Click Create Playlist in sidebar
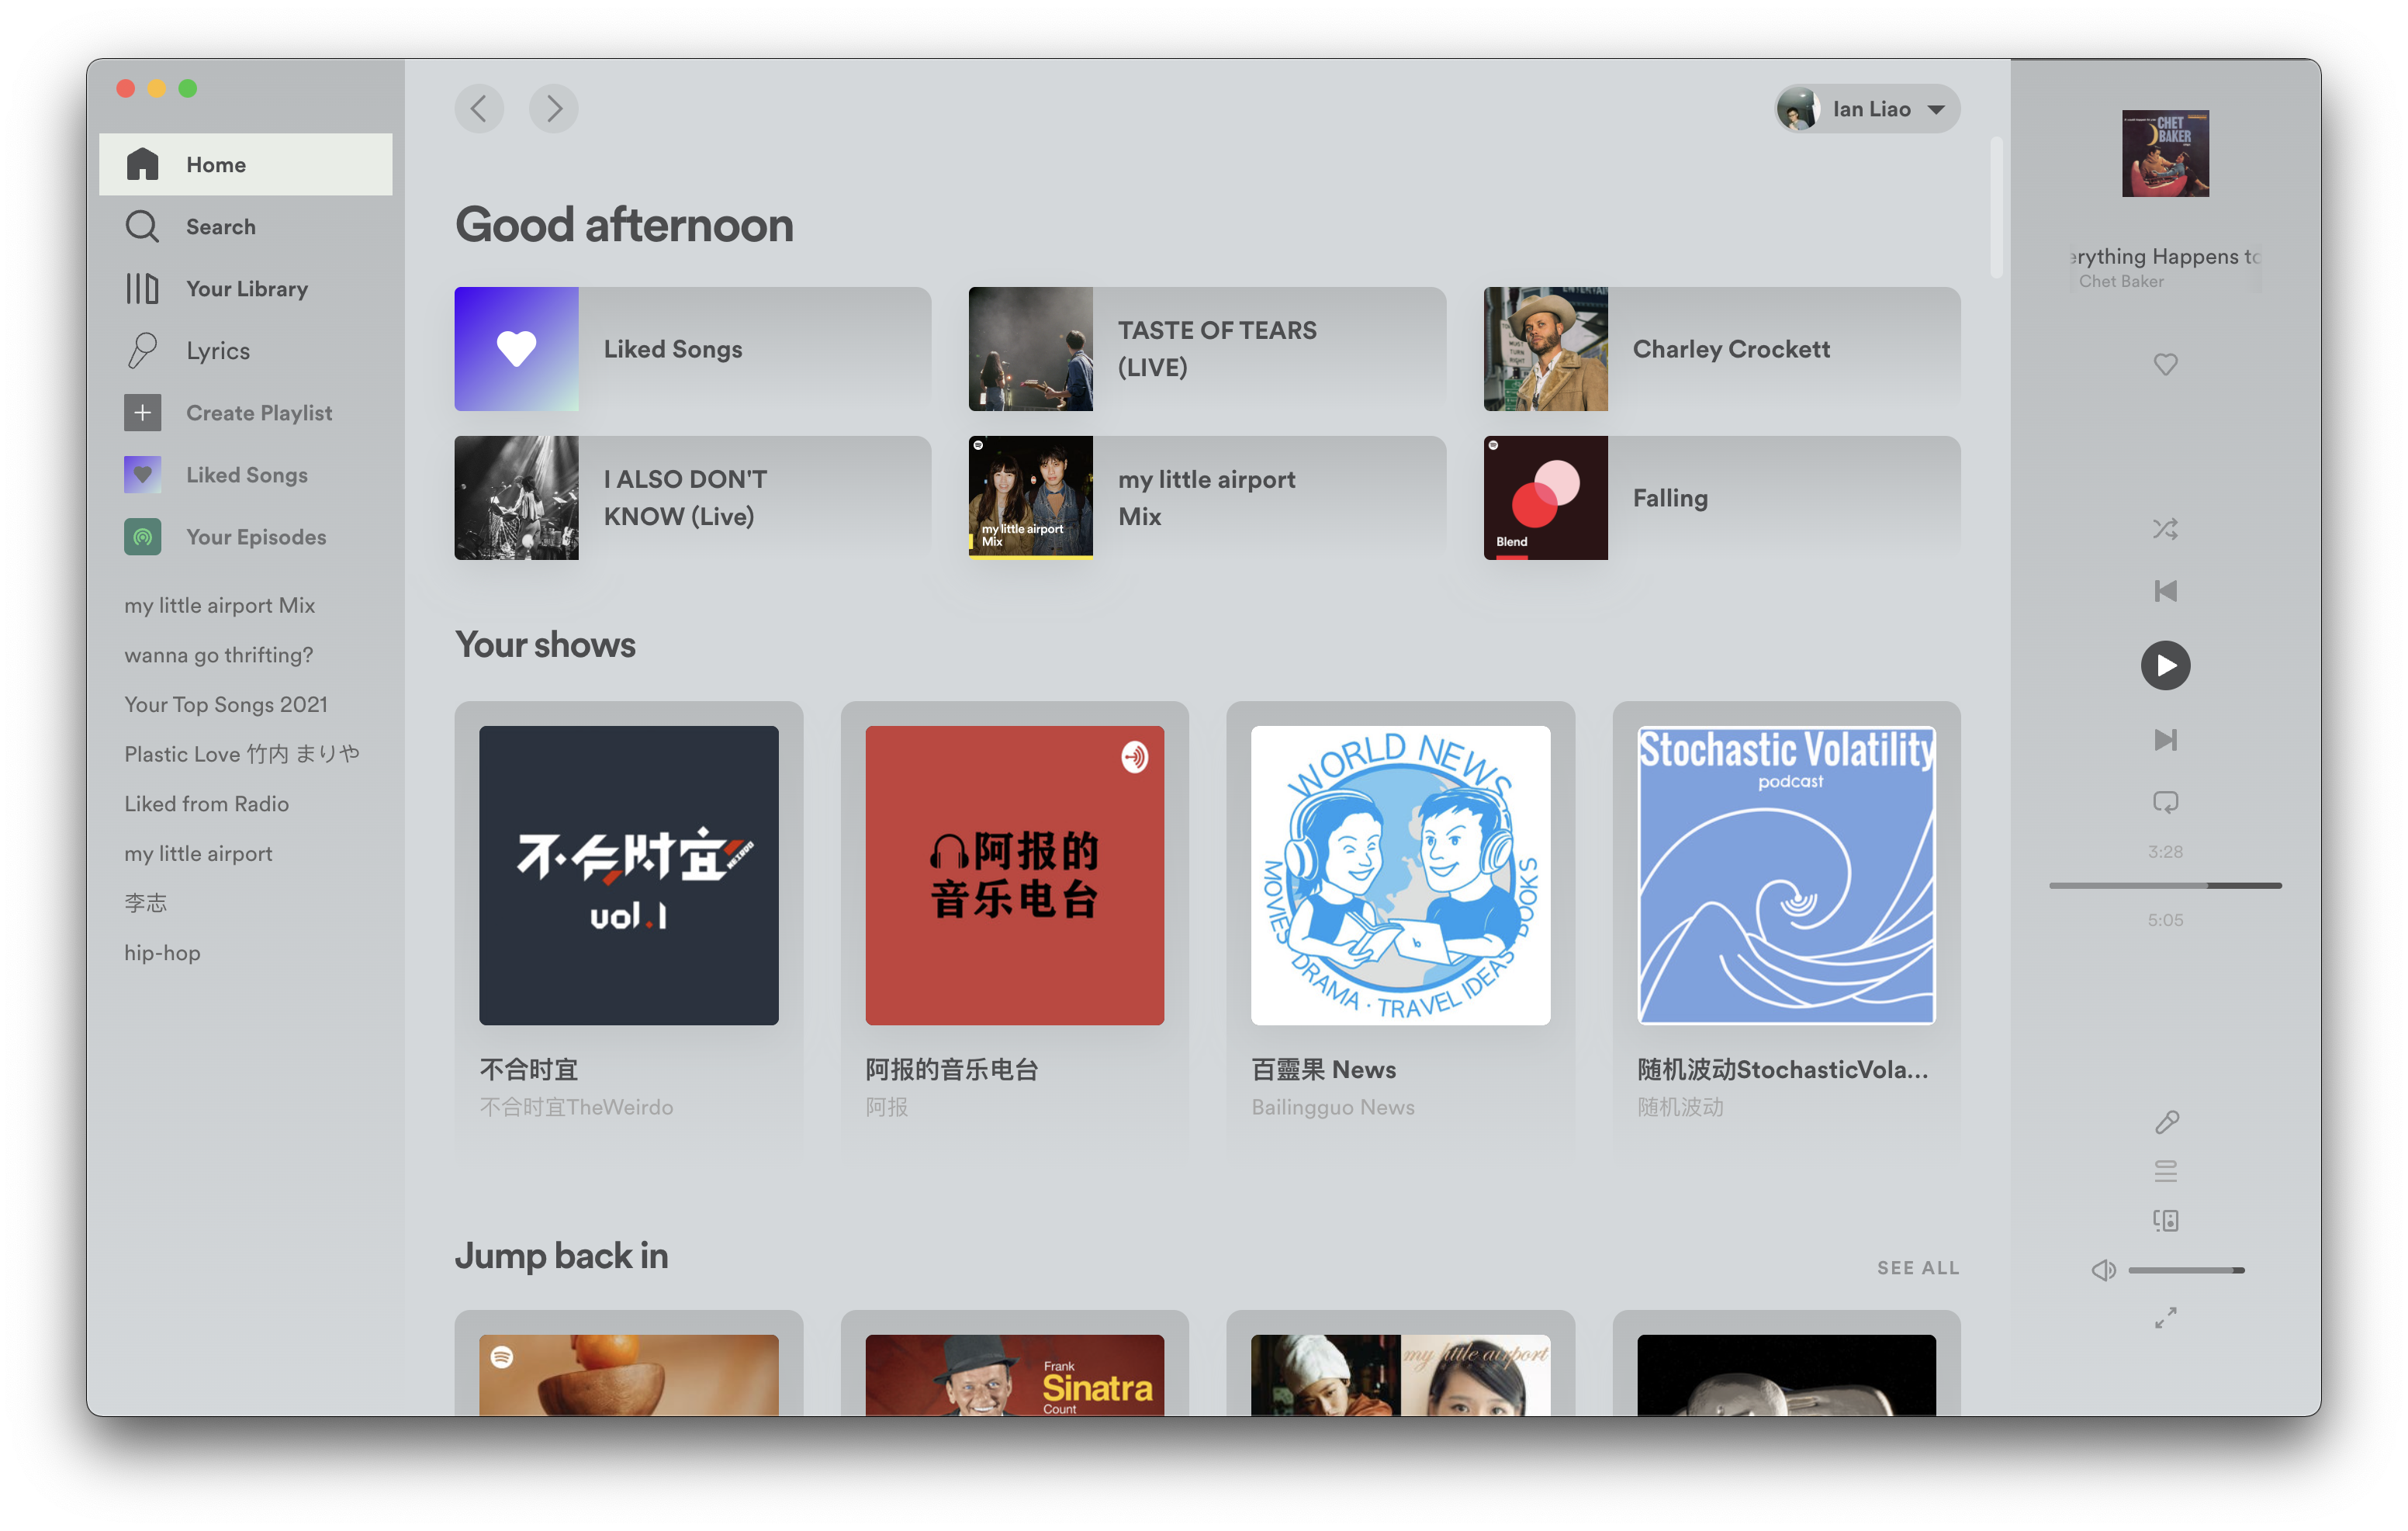The height and width of the screenshot is (1531, 2408). pos(258,413)
